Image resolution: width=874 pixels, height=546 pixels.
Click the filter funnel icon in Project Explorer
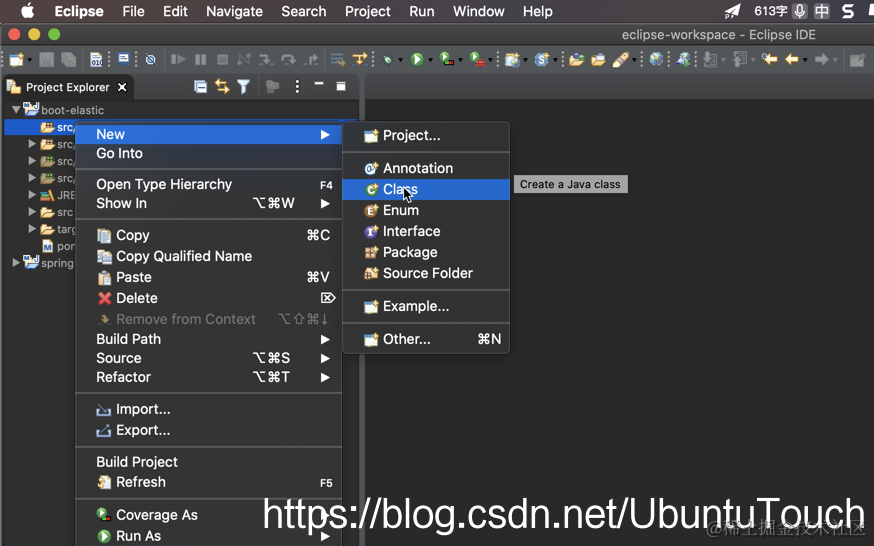coord(244,86)
